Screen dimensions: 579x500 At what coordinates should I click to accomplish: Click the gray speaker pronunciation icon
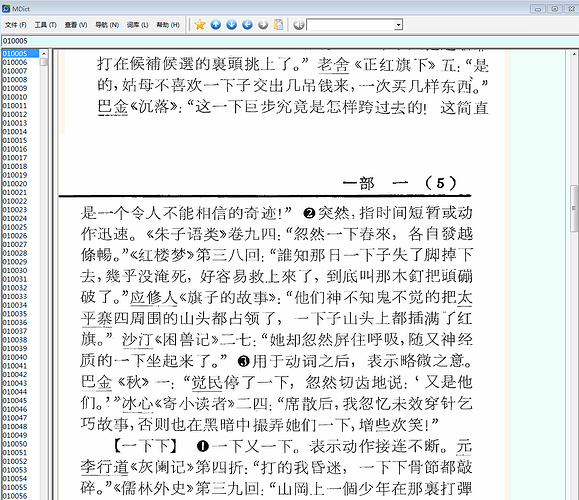coord(298,25)
